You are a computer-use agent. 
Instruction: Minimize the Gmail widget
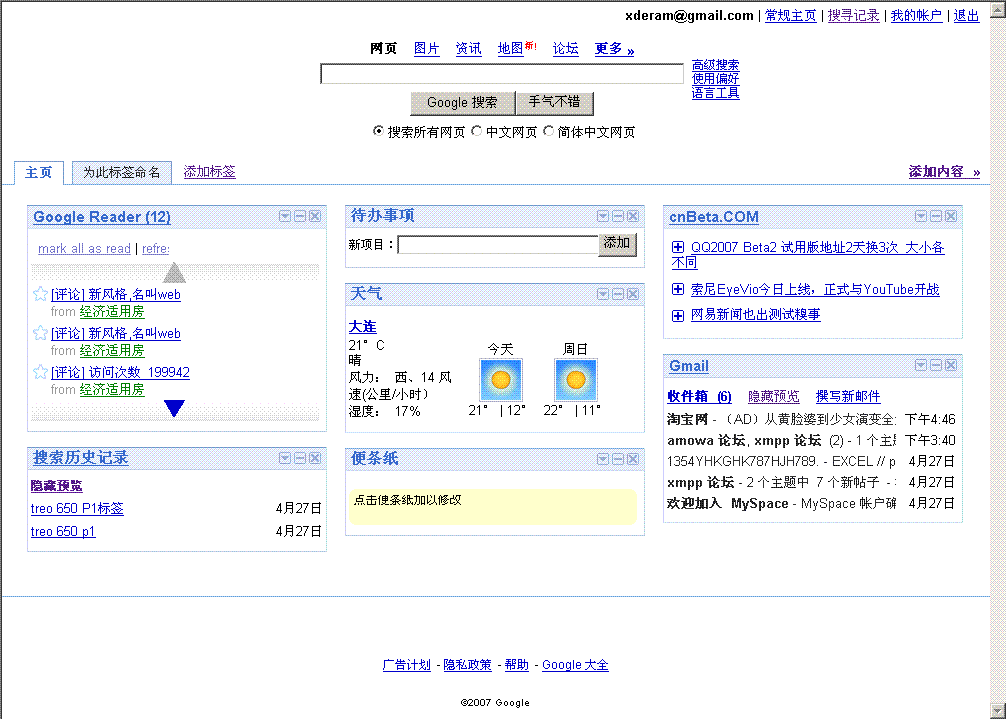coord(936,365)
